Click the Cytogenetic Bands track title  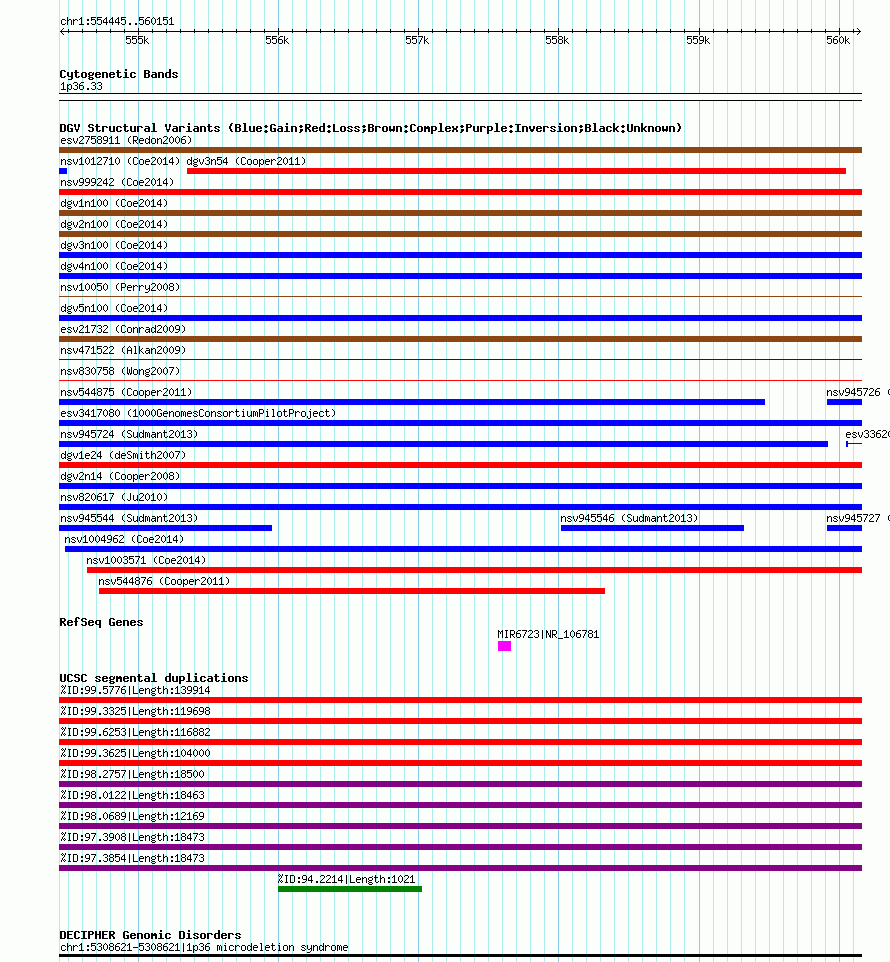coord(119,74)
